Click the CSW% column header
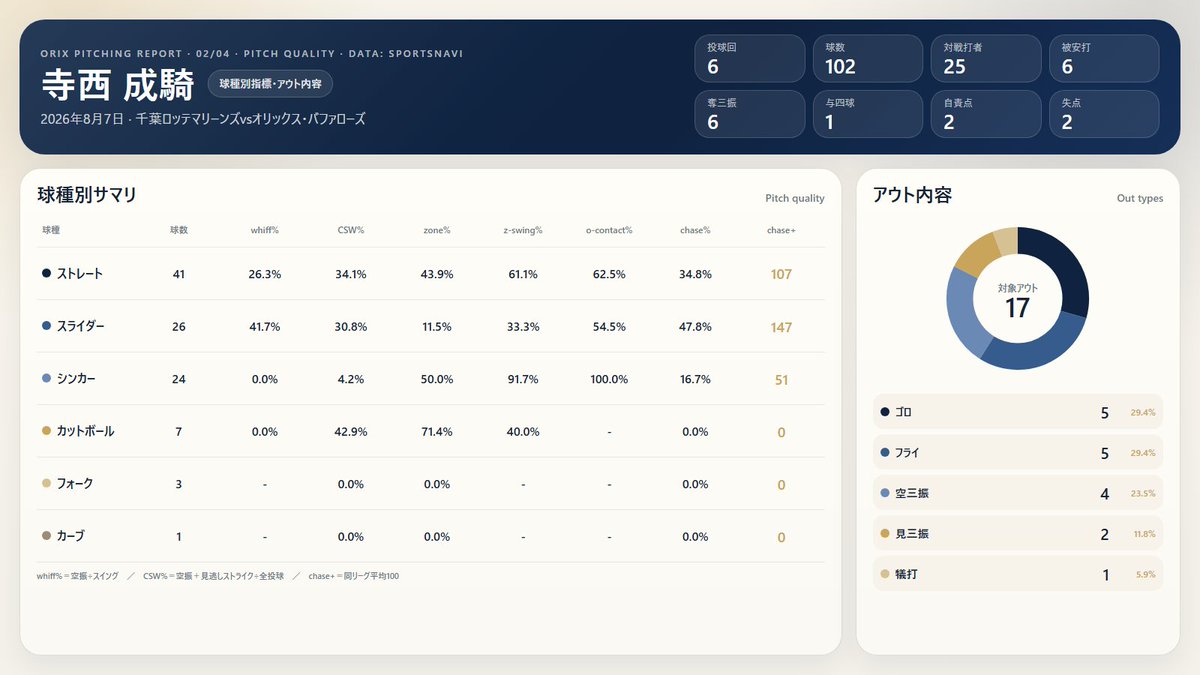The width and height of the screenshot is (1200, 675). point(351,230)
